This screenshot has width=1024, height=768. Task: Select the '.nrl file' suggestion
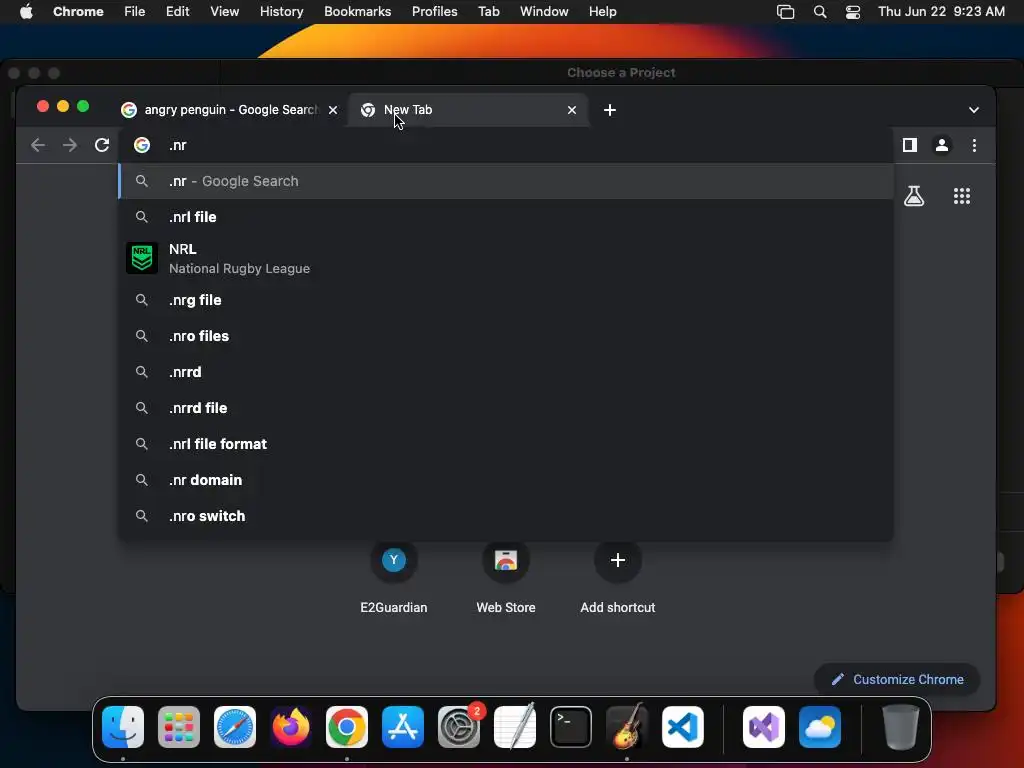click(505, 217)
